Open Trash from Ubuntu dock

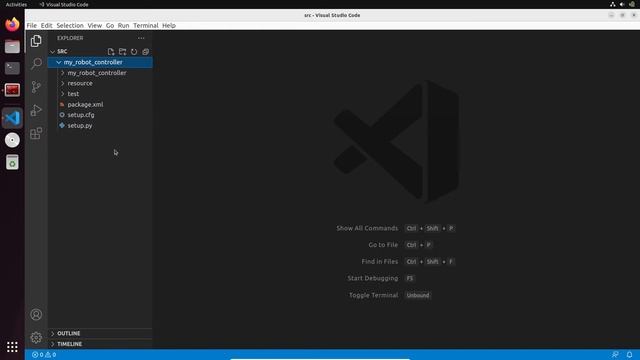[x=12, y=162]
